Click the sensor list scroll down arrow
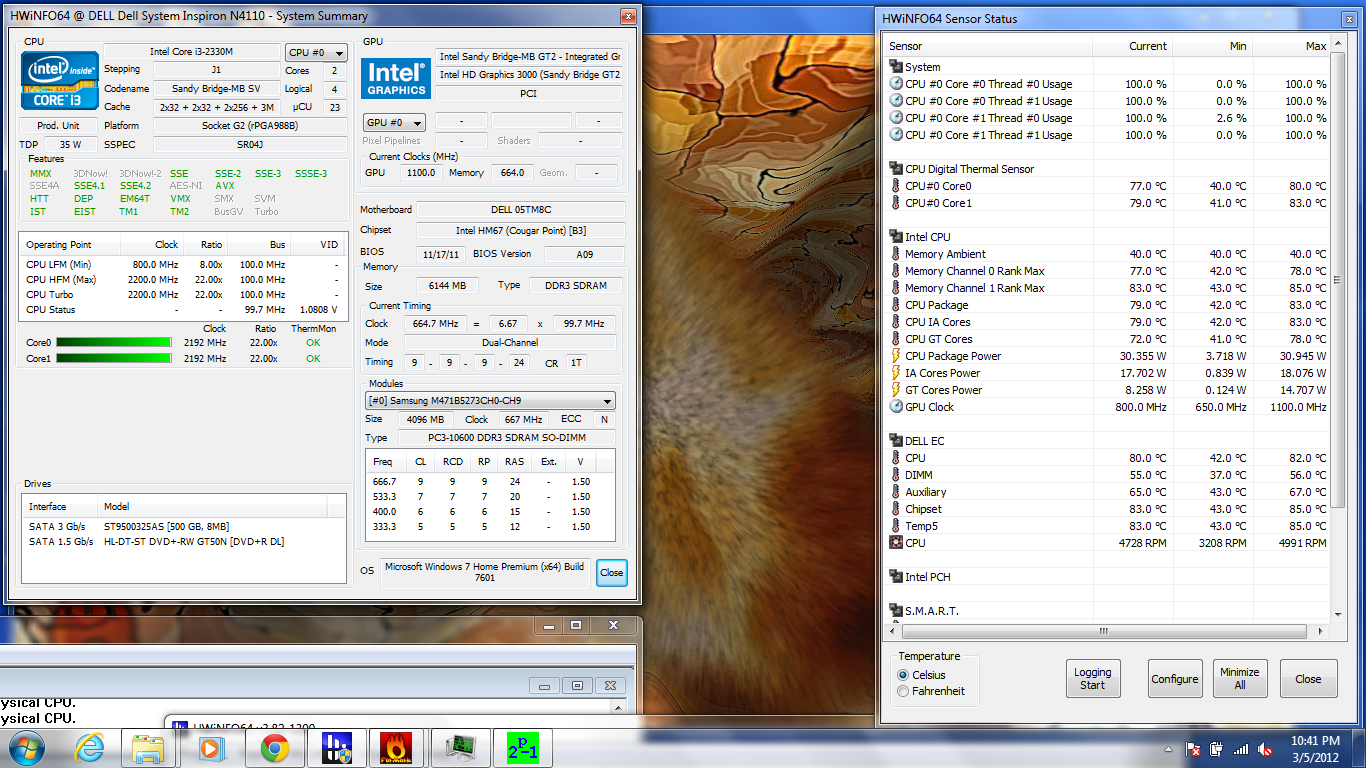Image resolution: width=1366 pixels, height=768 pixels. (x=1339, y=613)
